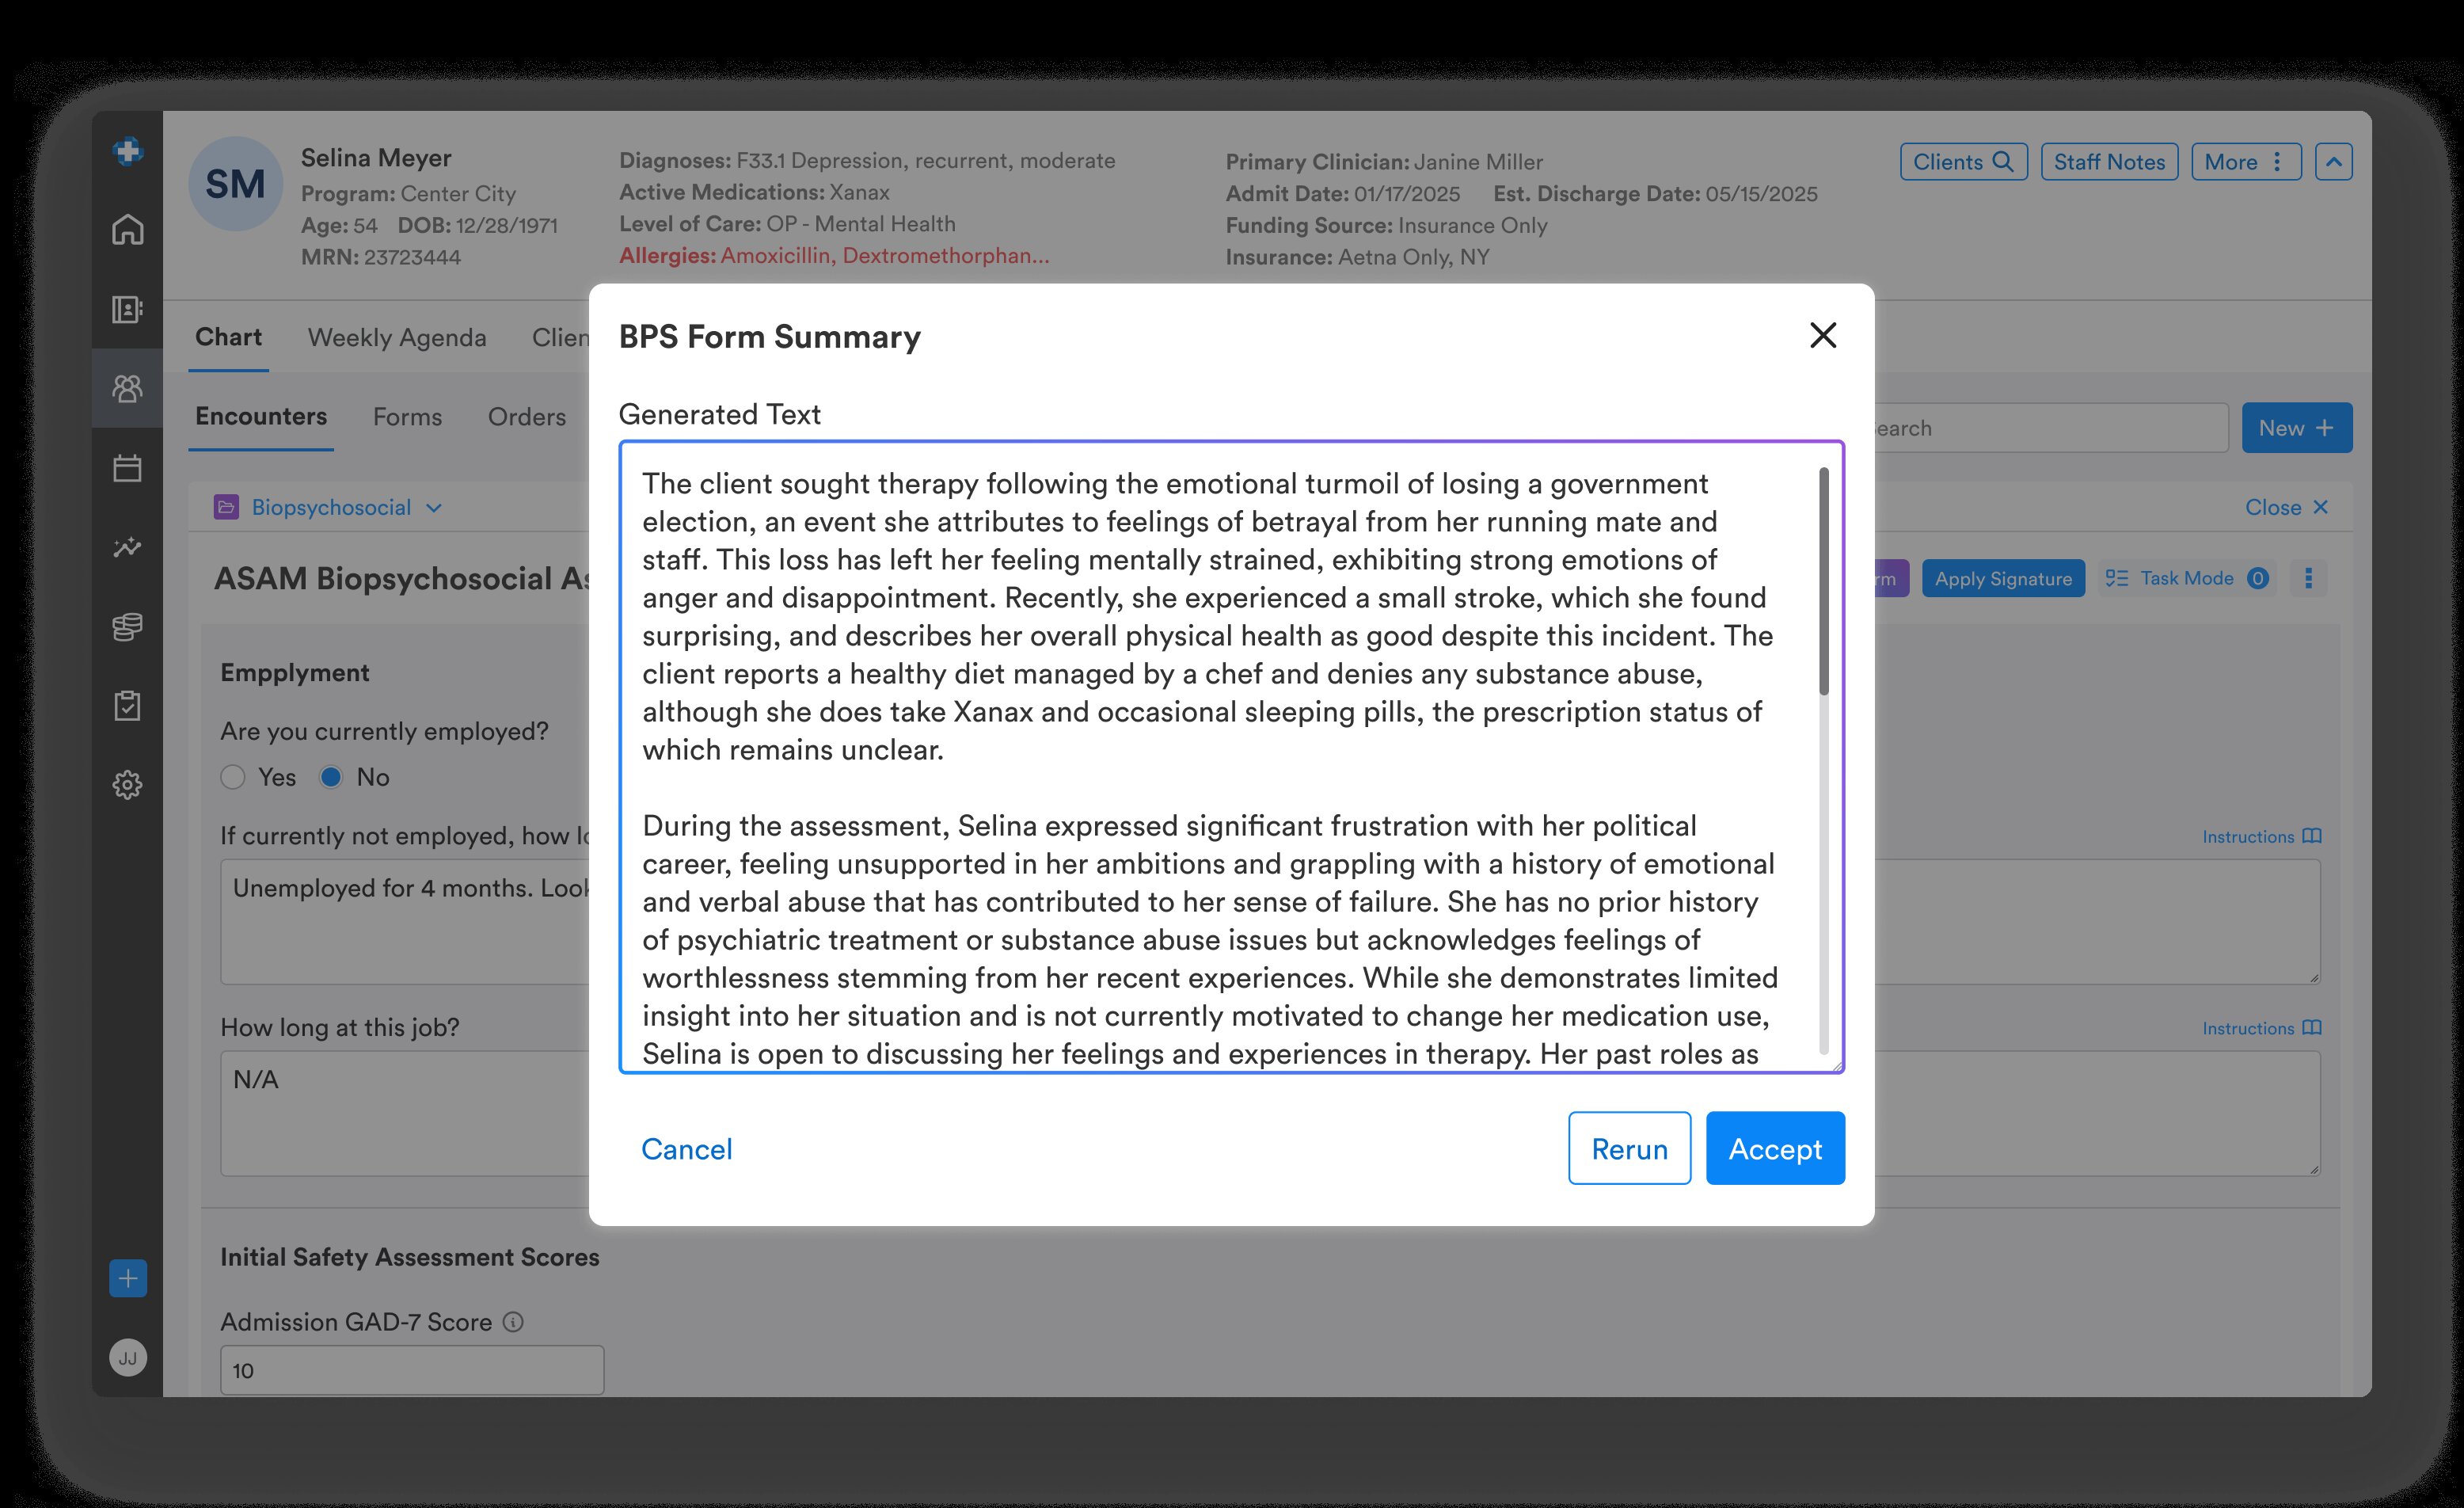Select Yes for currently employed
The height and width of the screenshot is (1508, 2464).
click(233, 777)
